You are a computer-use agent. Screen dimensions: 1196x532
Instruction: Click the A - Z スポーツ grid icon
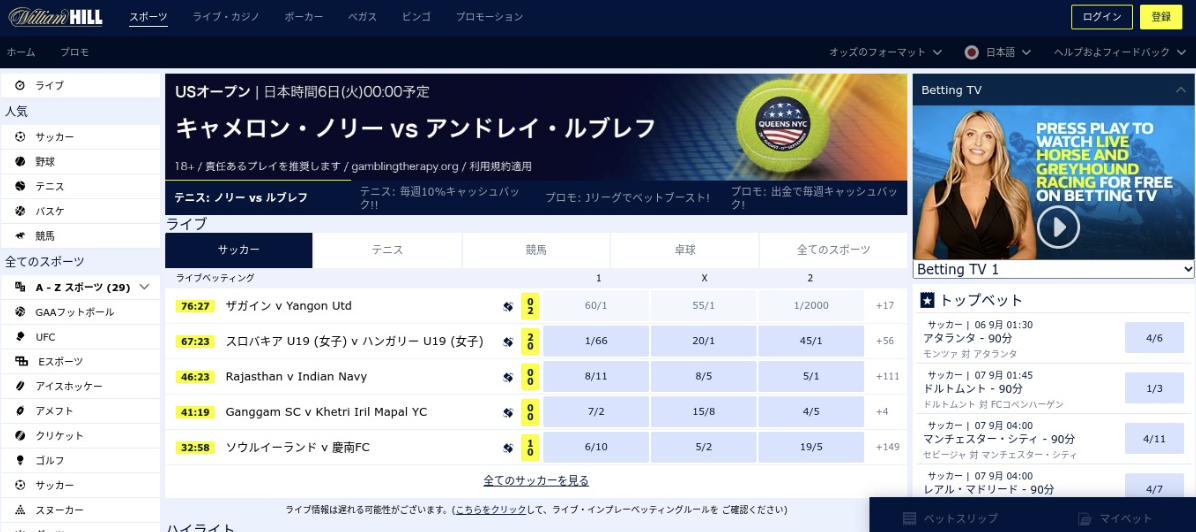(20, 288)
